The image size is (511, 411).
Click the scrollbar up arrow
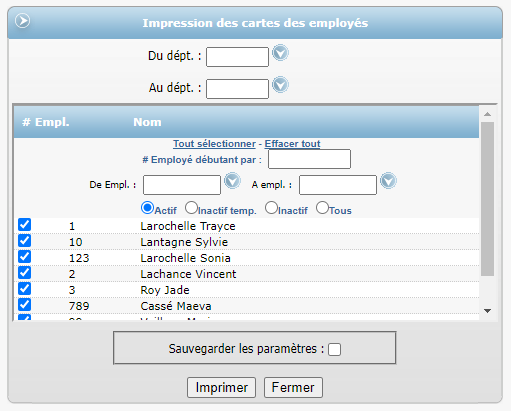click(487, 114)
